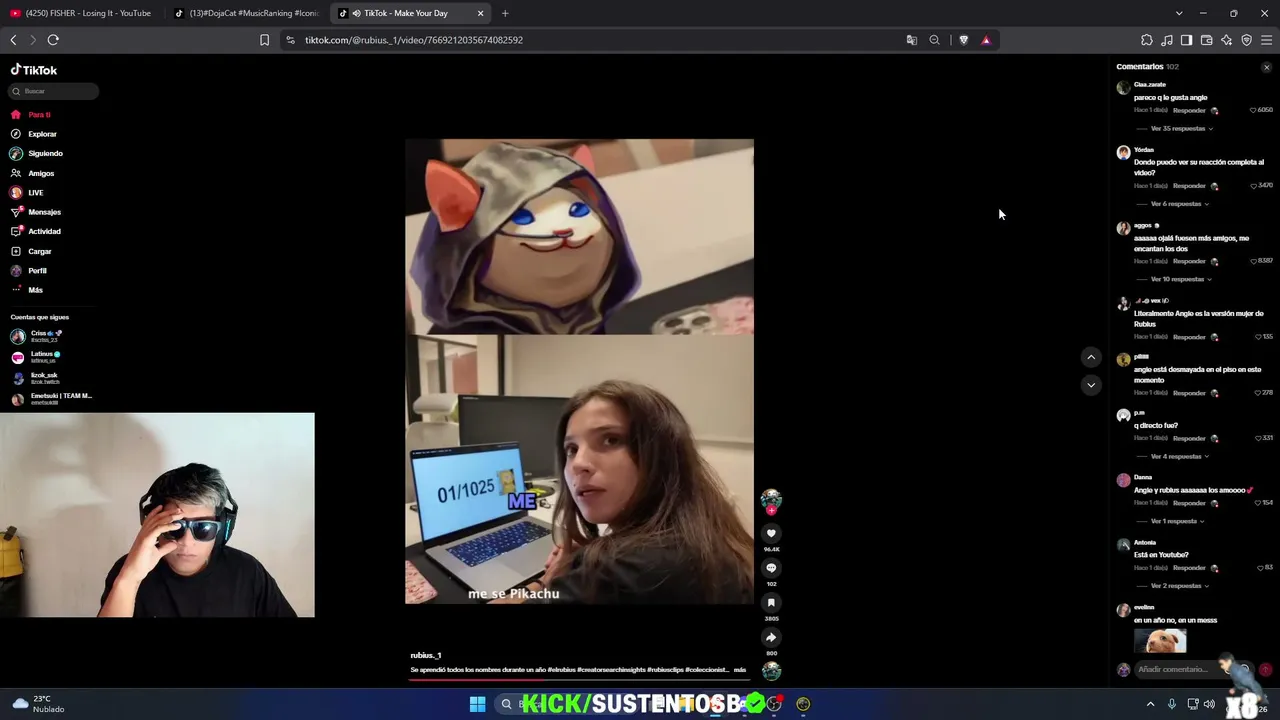The image size is (1280, 720).
Task: Like Antonia's comment
Action: pos(1260,568)
